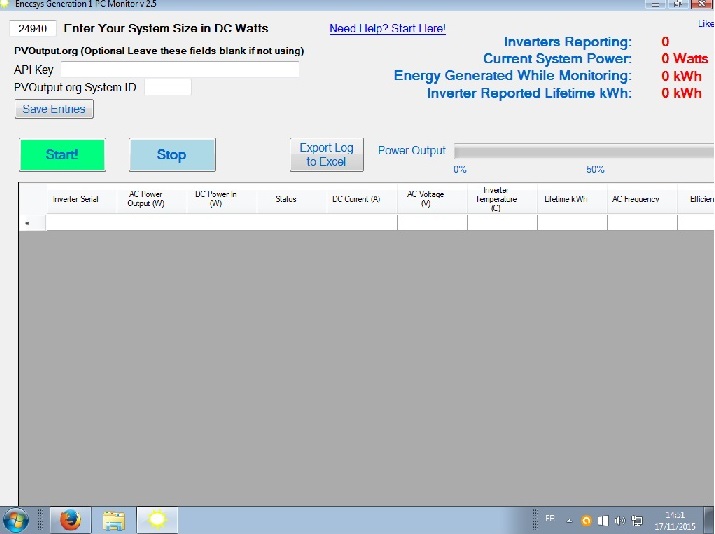Image resolution: width=715 pixels, height=534 pixels.
Task: Open Firefox from the taskbar
Action: (x=70, y=520)
